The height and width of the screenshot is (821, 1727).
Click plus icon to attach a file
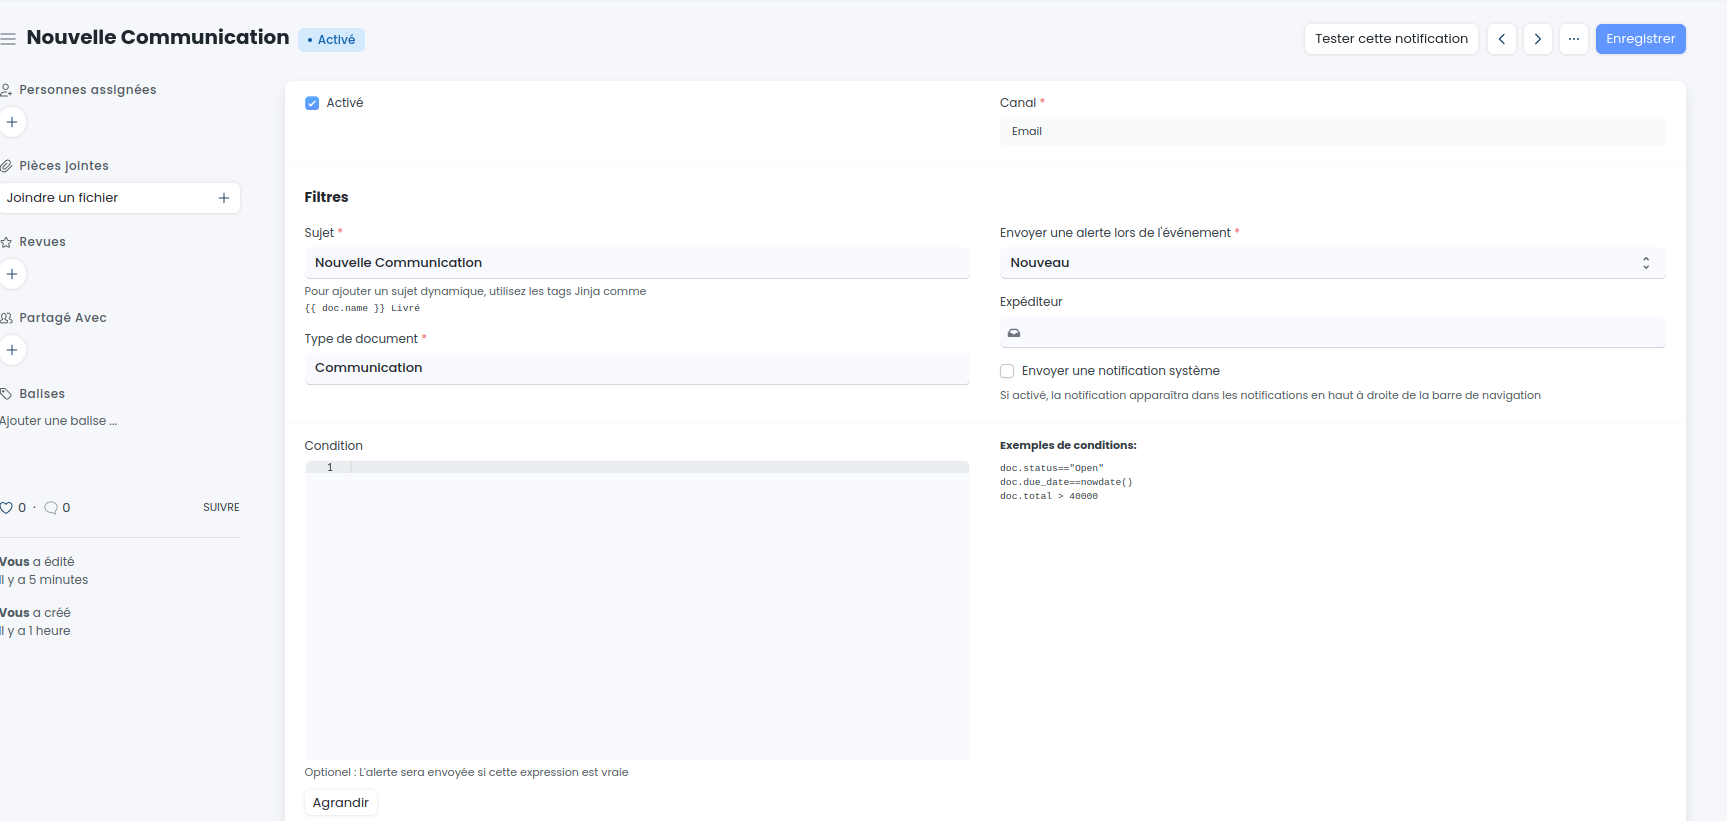pyautogui.click(x=224, y=198)
